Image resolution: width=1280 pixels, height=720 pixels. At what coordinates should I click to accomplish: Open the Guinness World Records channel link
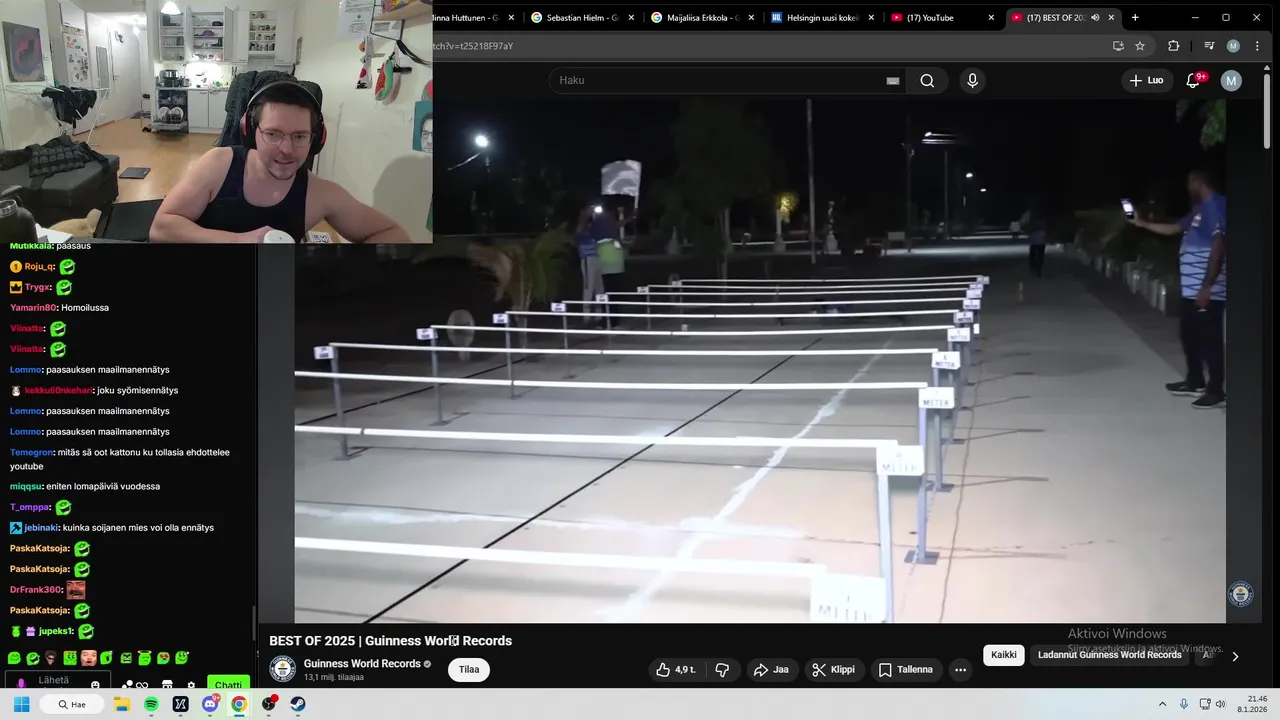point(362,664)
